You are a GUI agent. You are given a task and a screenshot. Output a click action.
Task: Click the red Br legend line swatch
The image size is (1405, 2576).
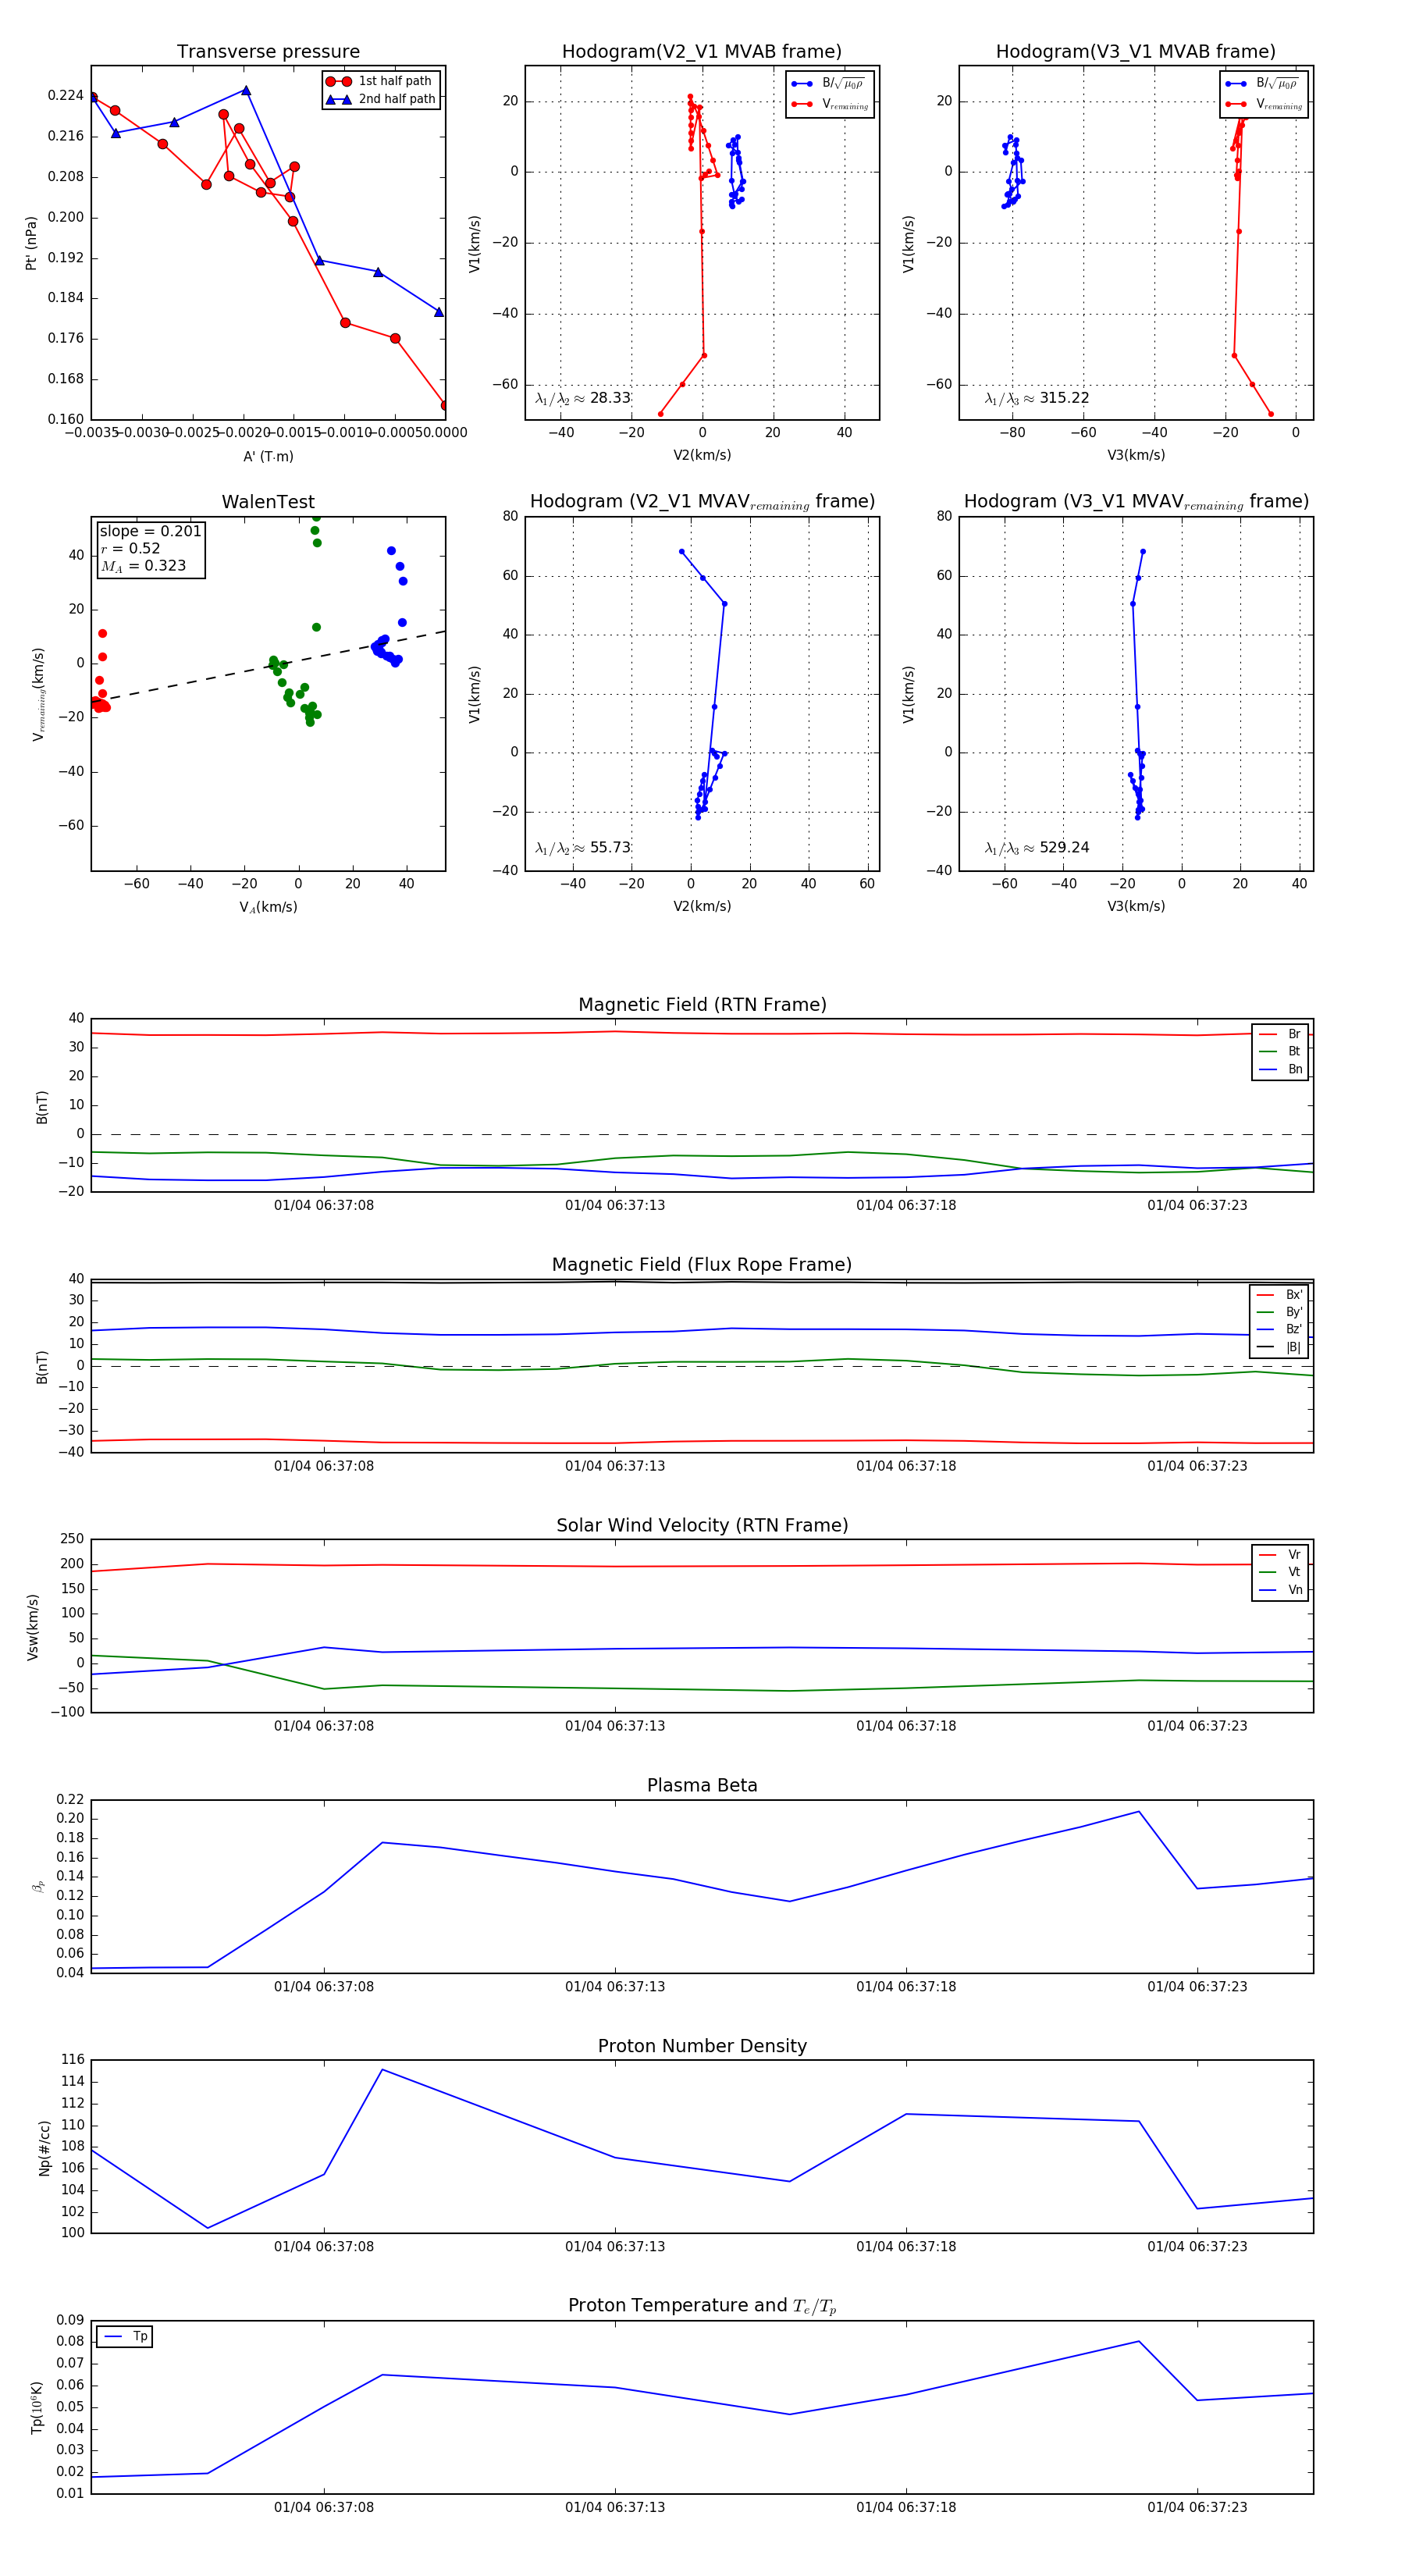1267,1034
